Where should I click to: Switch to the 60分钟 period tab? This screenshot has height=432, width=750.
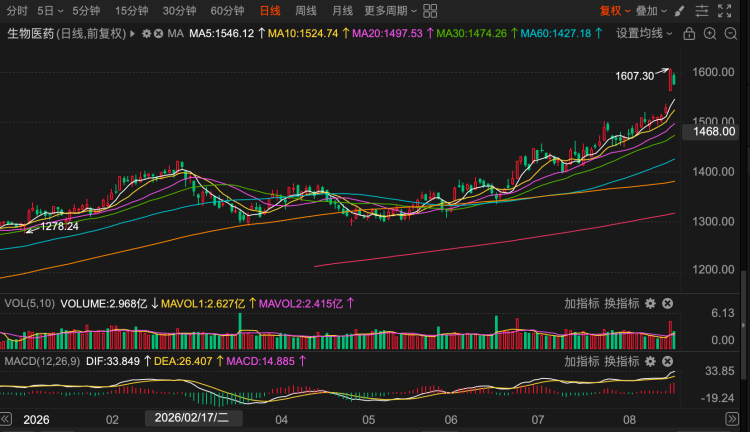tap(227, 11)
